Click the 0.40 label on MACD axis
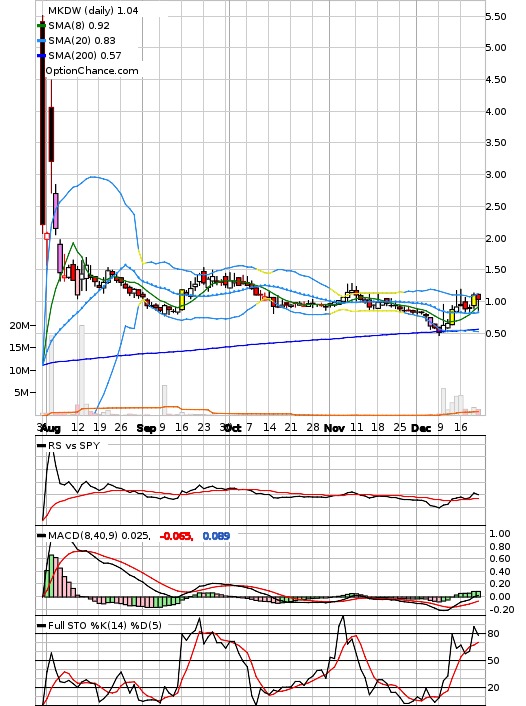526x706 pixels. pos(500,572)
